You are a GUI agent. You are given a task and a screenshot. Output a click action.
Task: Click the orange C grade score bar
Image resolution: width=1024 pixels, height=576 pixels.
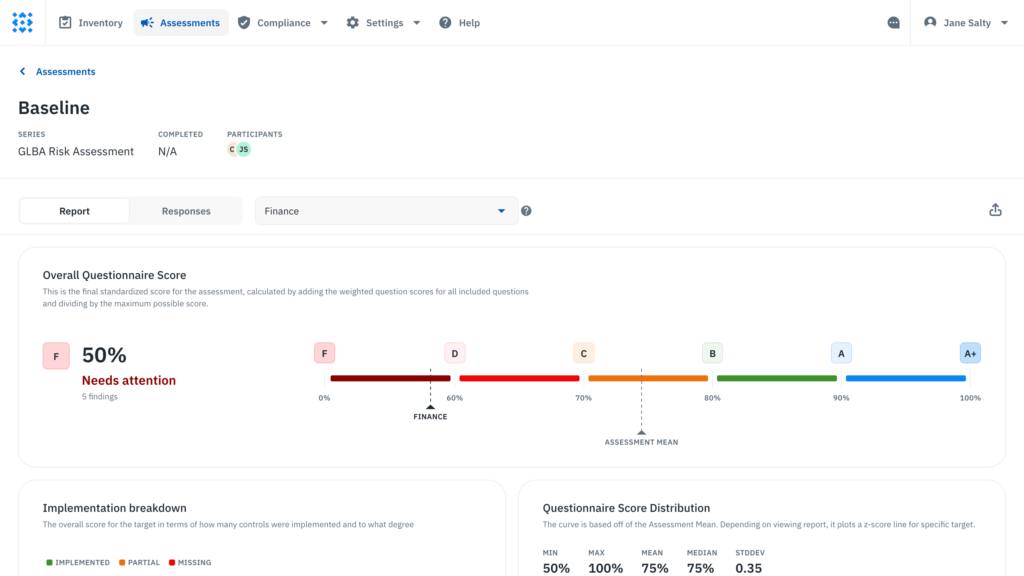[648, 378]
